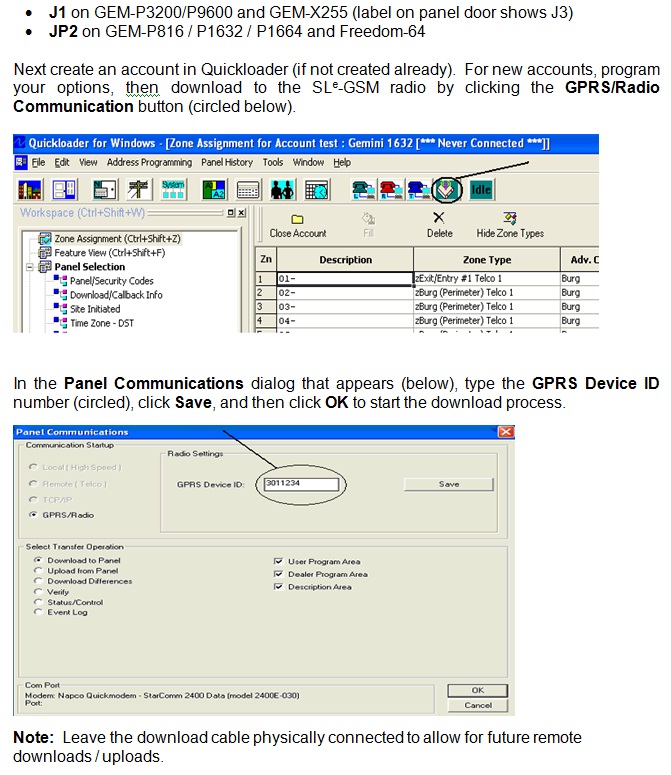
Task: Open the Address Programming menu
Action: (149, 162)
